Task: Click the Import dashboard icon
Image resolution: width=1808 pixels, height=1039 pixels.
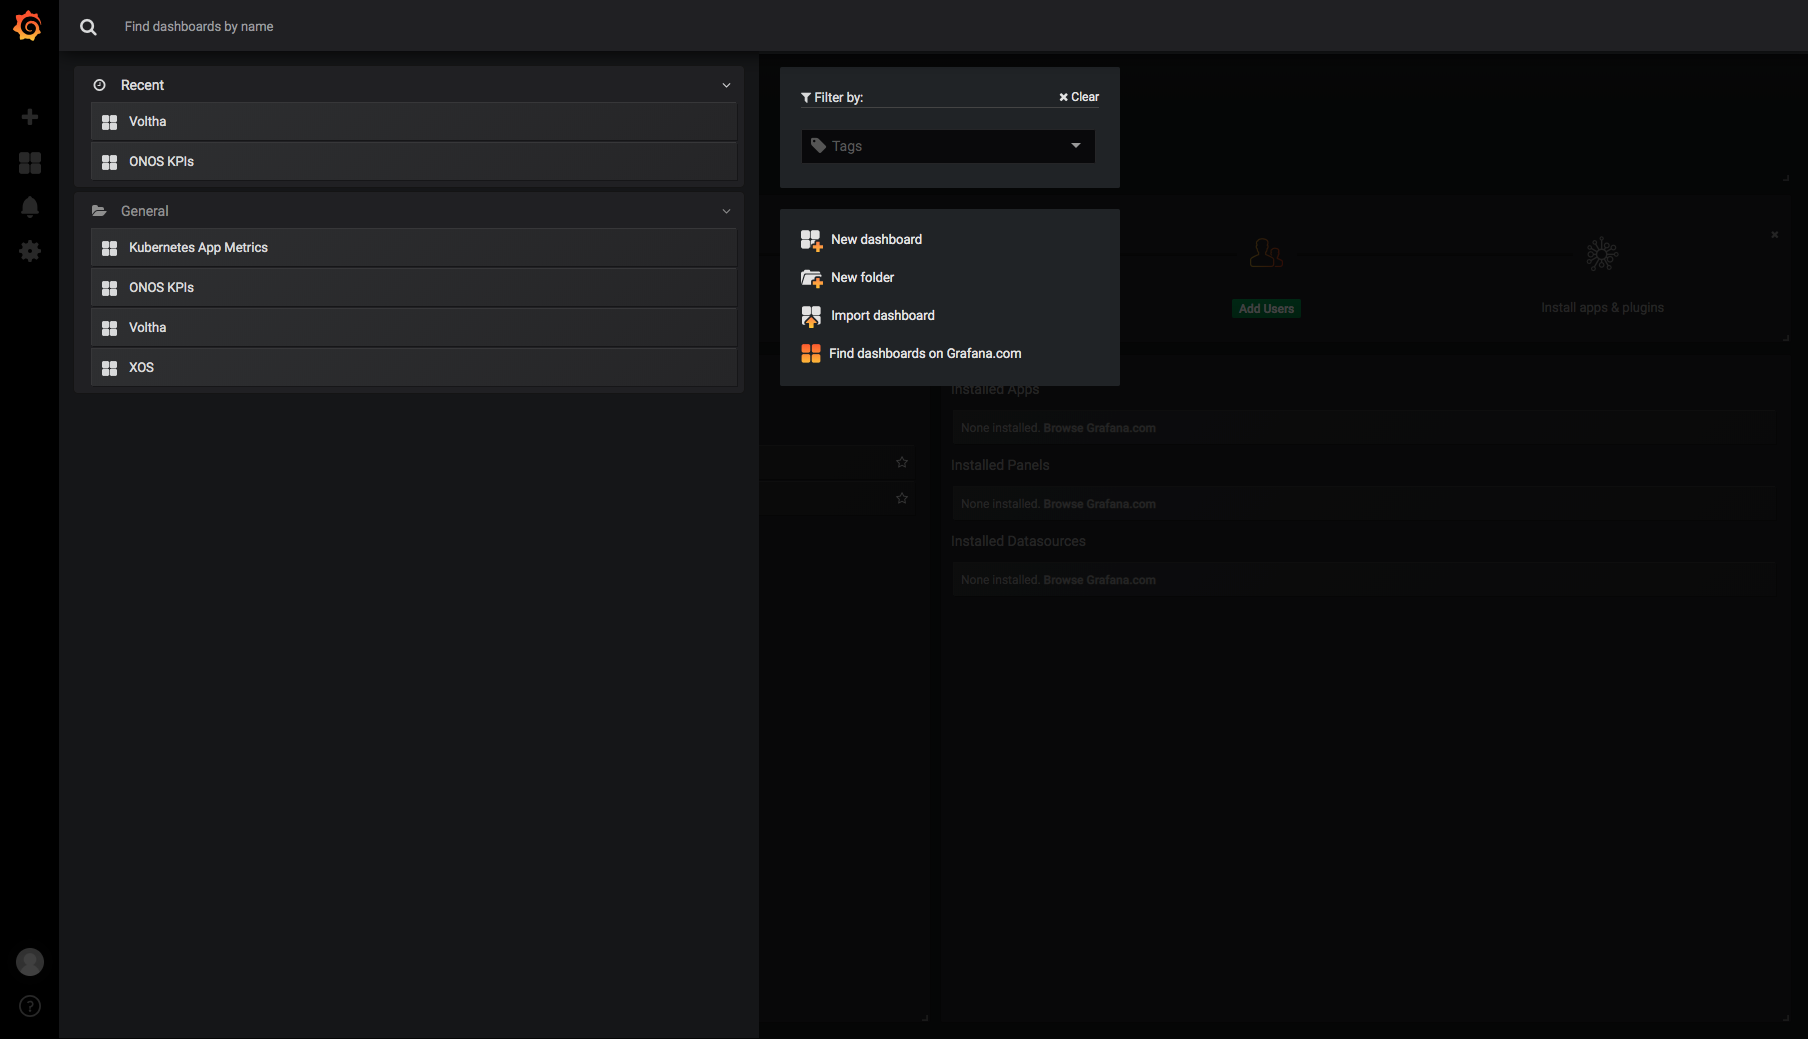Action: tap(811, 316)
